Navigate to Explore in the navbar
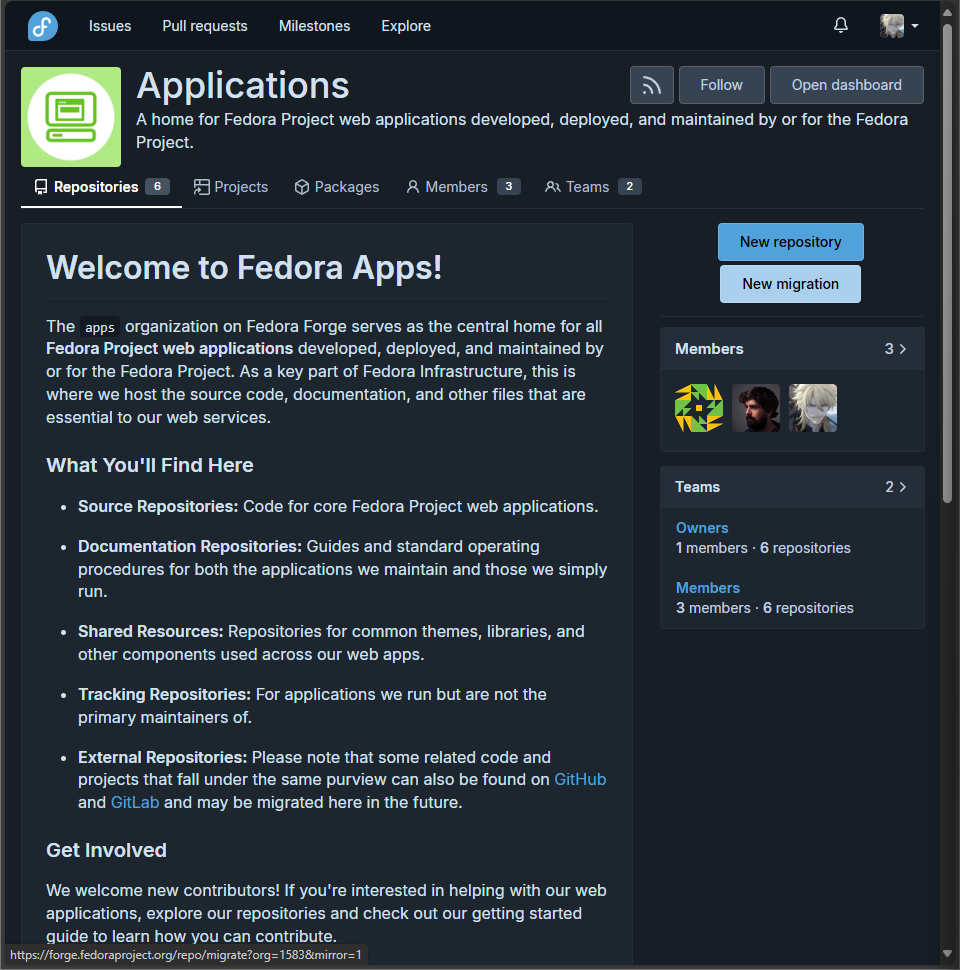Image resolution: width=960 pixels, height=970 pixels. (x=405, y=25)
